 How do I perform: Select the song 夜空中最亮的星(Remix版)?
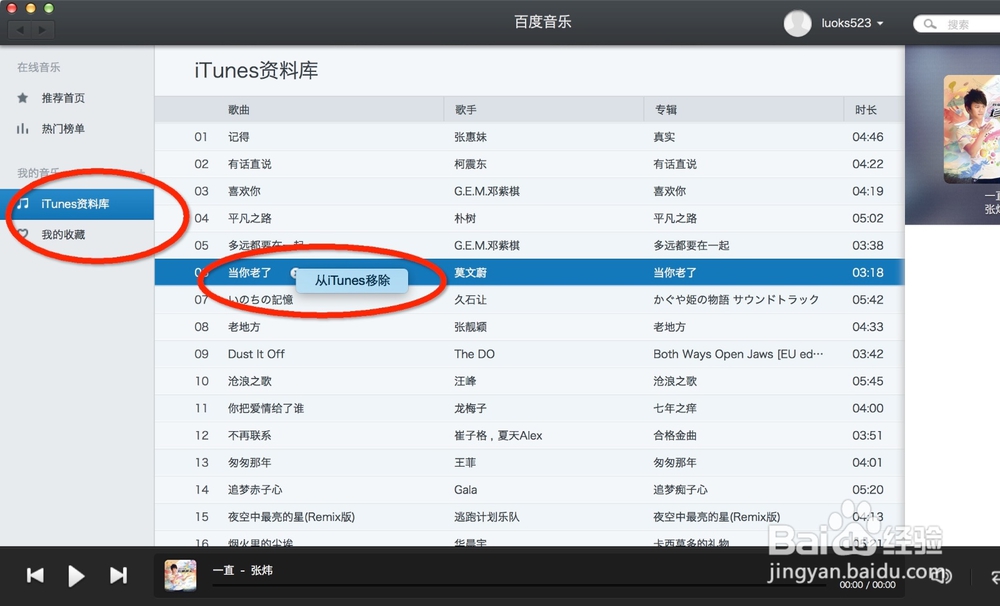pyautogui.click(x=291, y=517)
